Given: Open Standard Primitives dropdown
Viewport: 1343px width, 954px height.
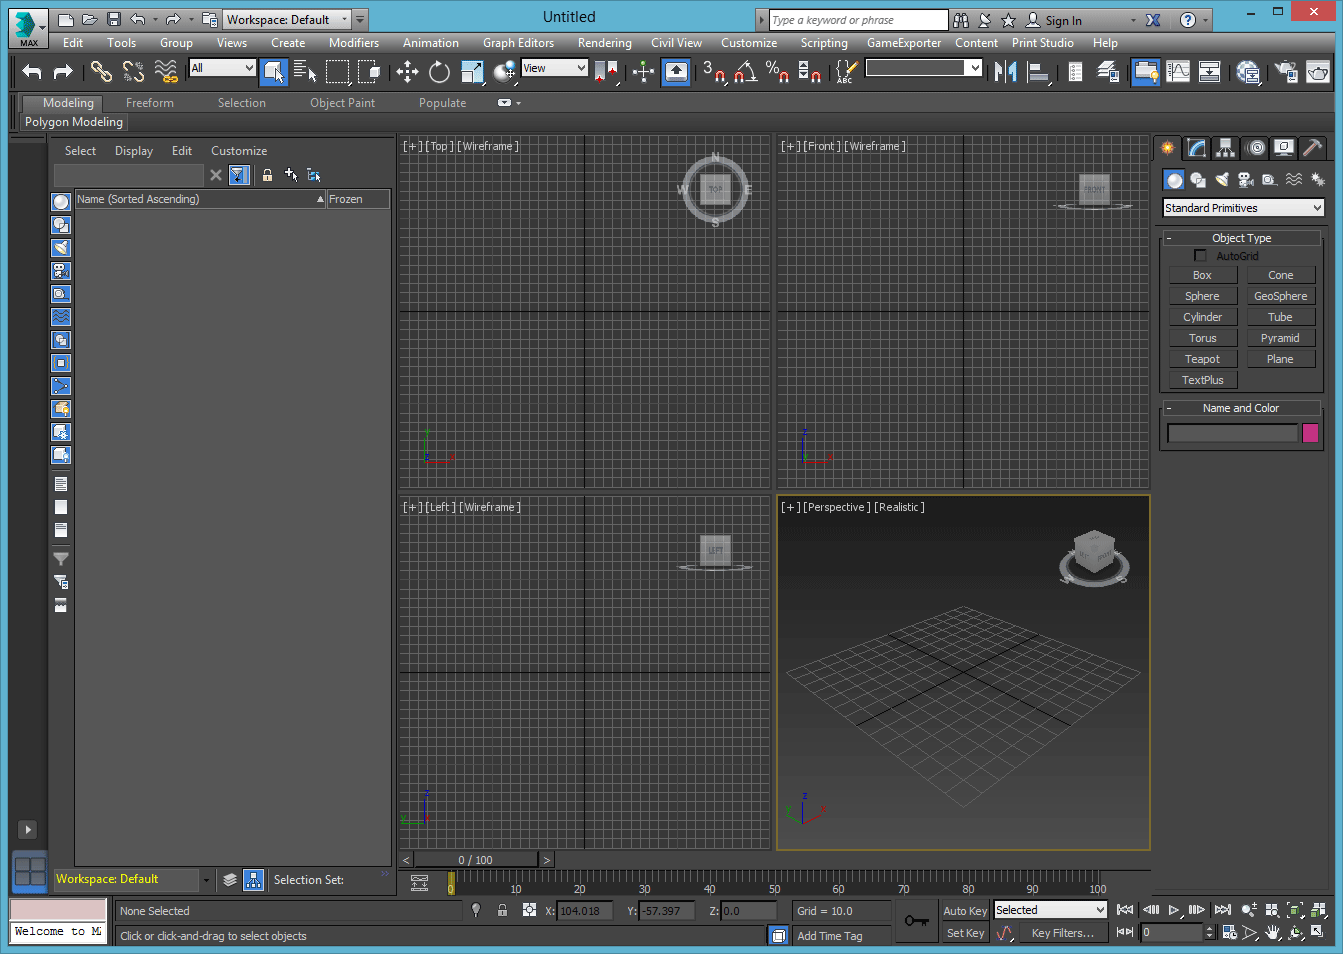Looking at the screenshot, I should click(x=1243, y=208).
